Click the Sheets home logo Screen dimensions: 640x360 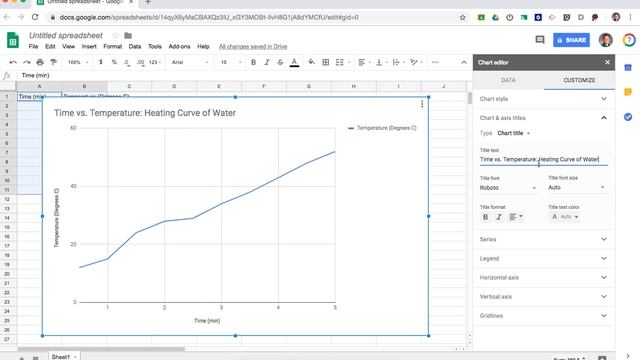[x=13, y=40]
